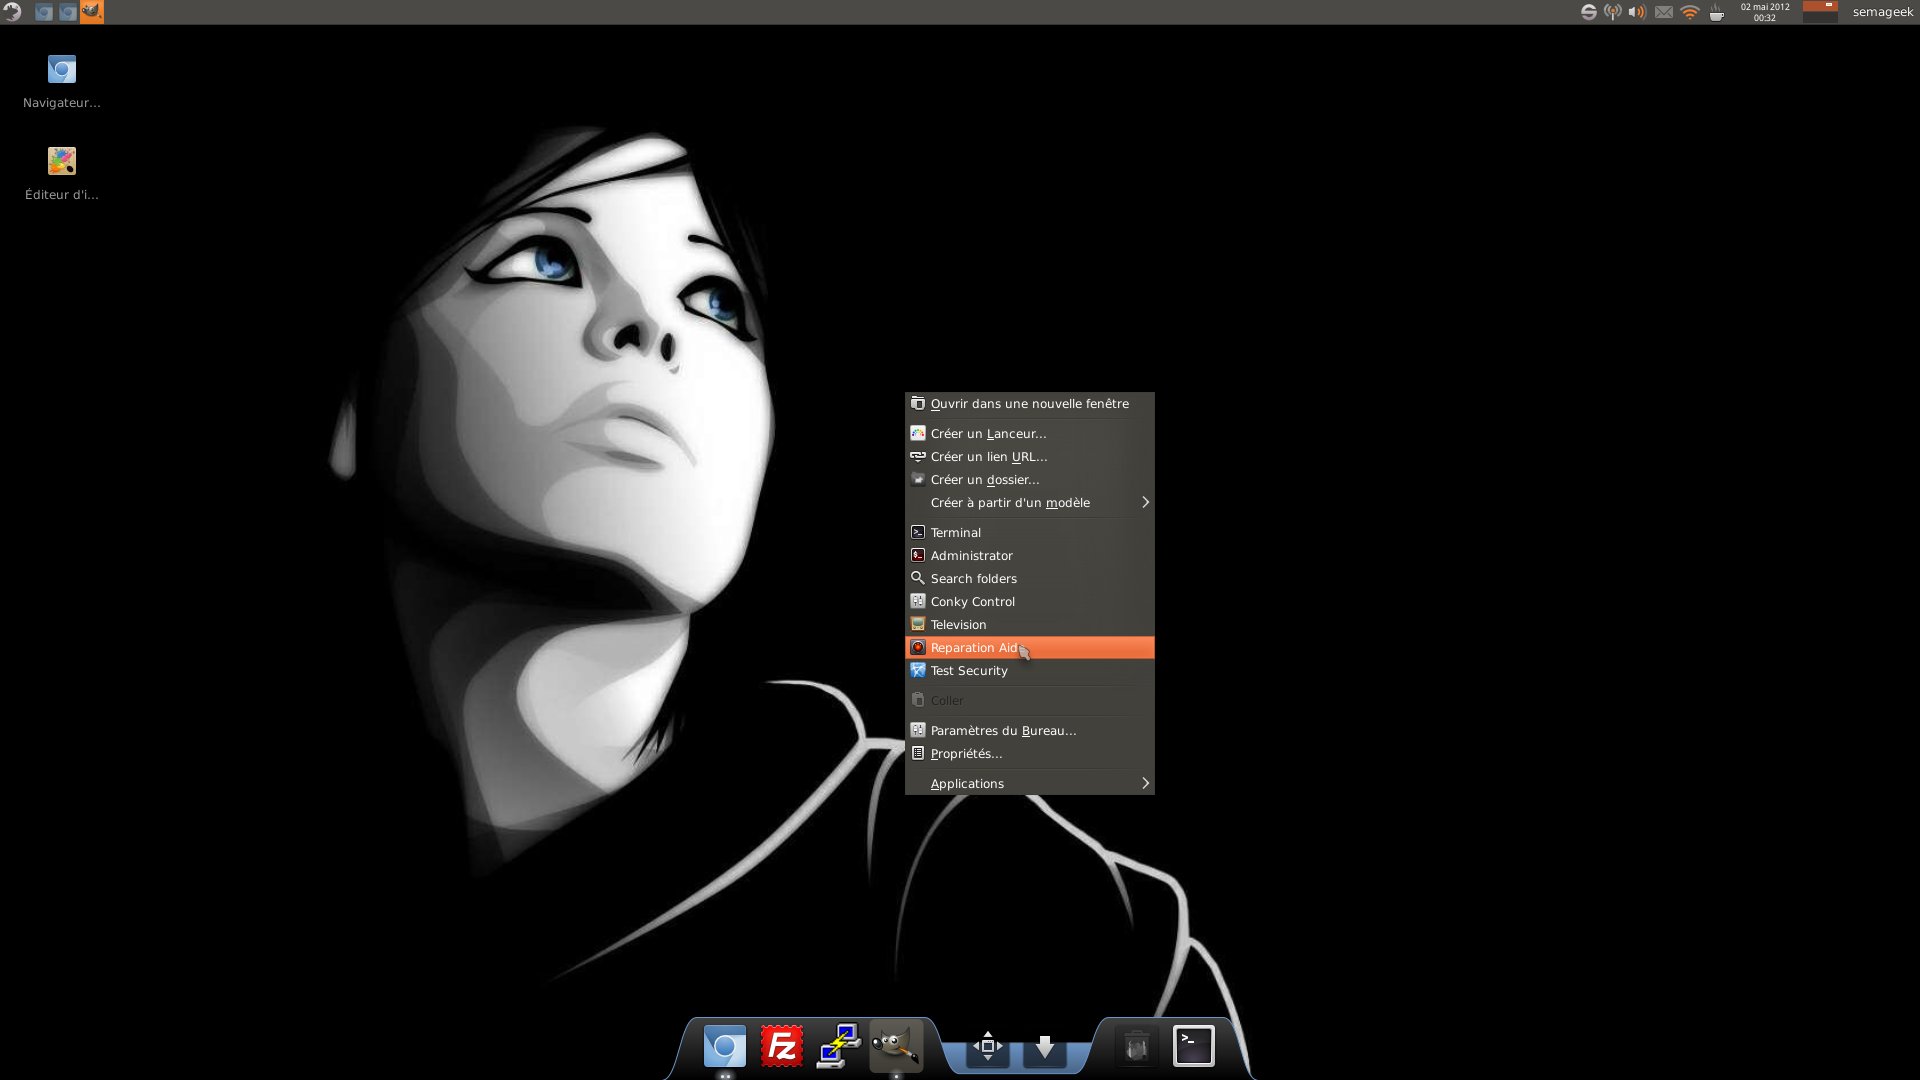The width and height of the screenshot is (1920, 1080).
Task: Open the semageek user menu
Action: (1882, 12)
